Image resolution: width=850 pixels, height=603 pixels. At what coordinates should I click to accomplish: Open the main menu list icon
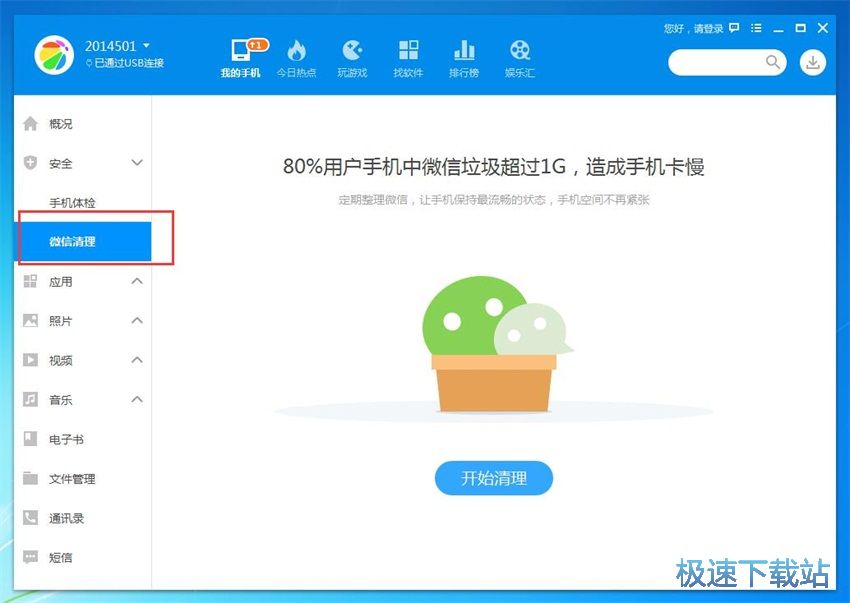click(756, 28)
